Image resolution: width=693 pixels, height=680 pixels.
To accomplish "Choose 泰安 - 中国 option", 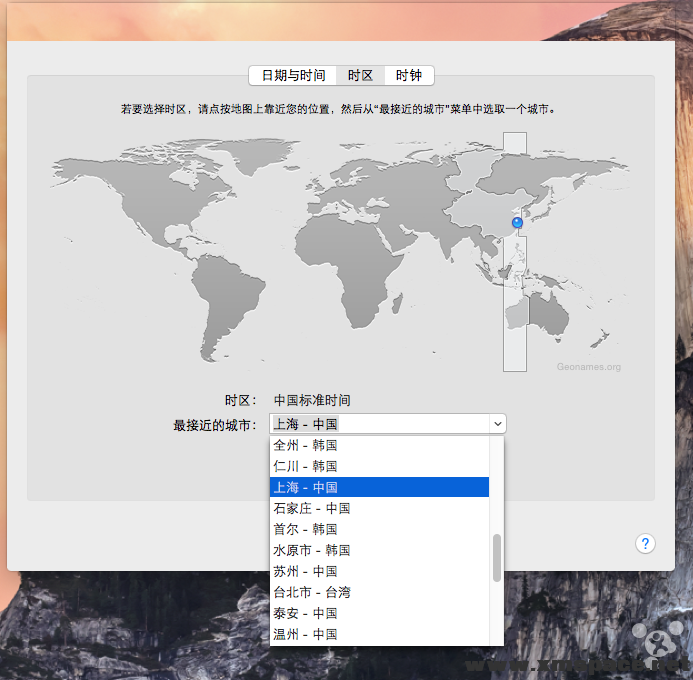I will [x=379, y=613].
